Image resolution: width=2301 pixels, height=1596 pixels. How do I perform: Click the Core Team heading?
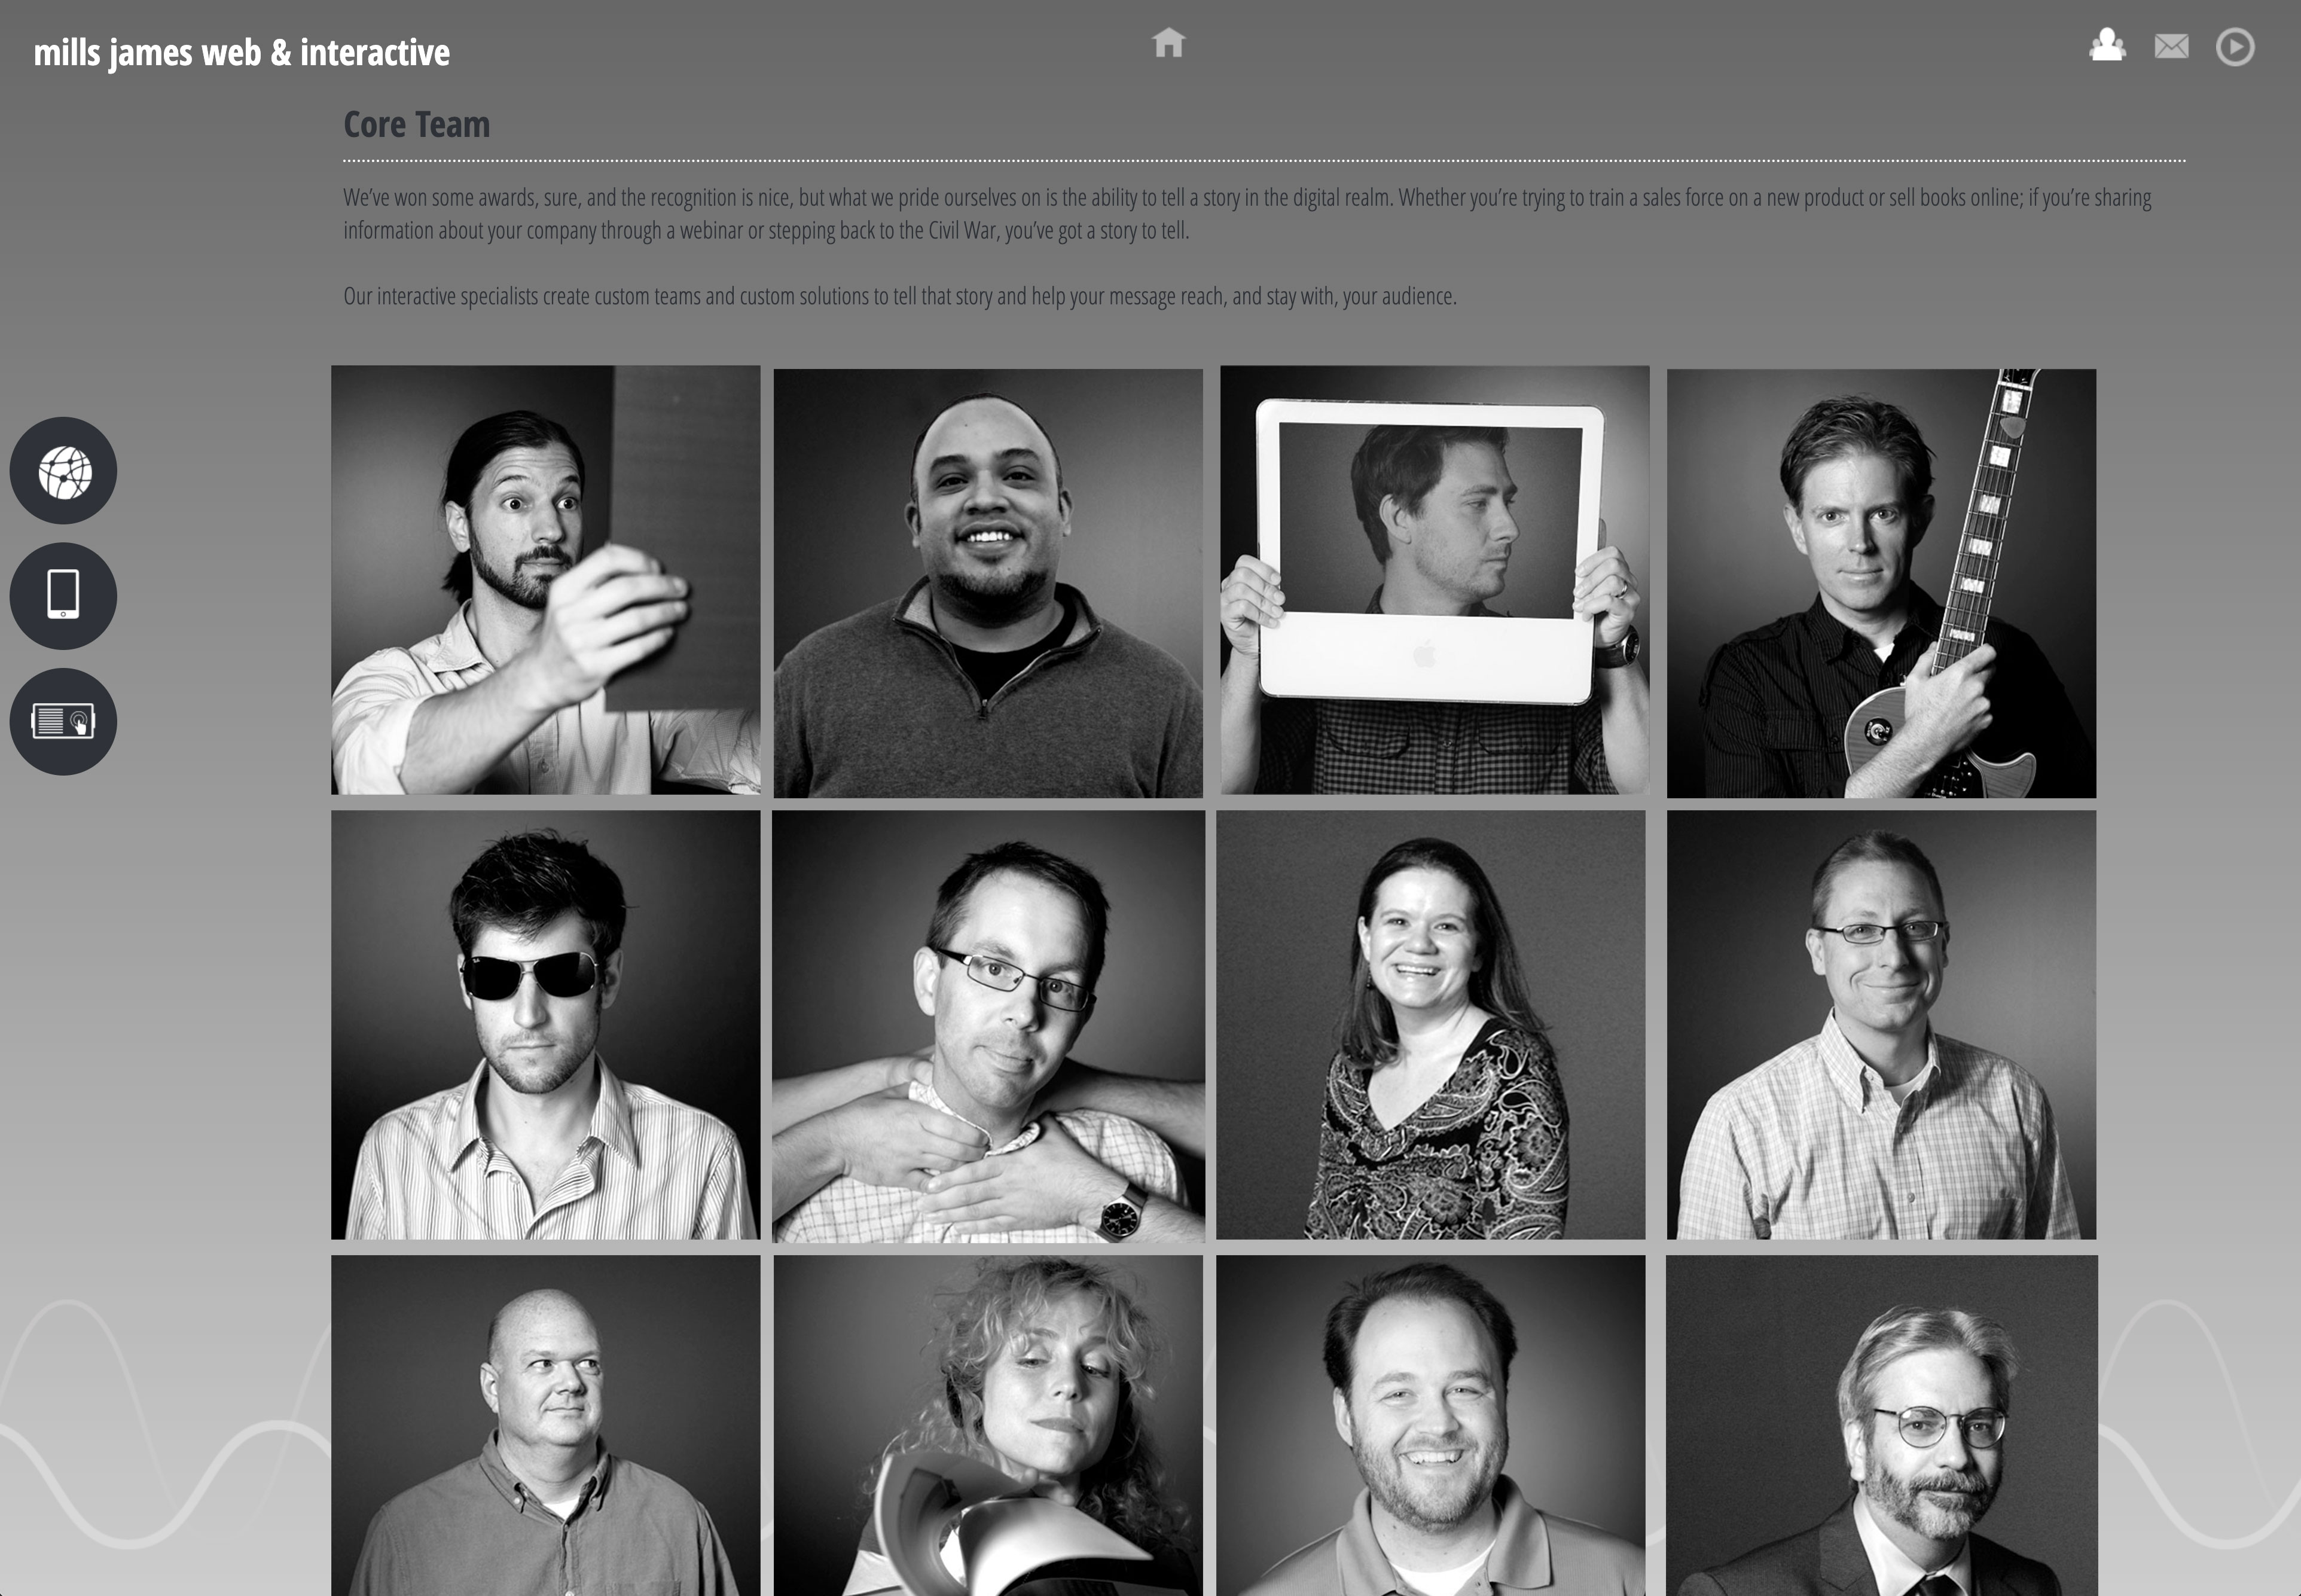(416, 124)
